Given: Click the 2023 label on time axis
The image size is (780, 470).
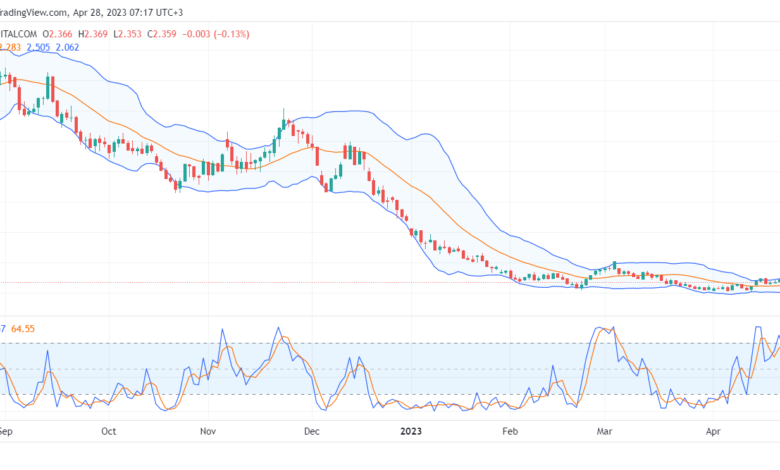Looking at the screenshot, I should 411,431.
